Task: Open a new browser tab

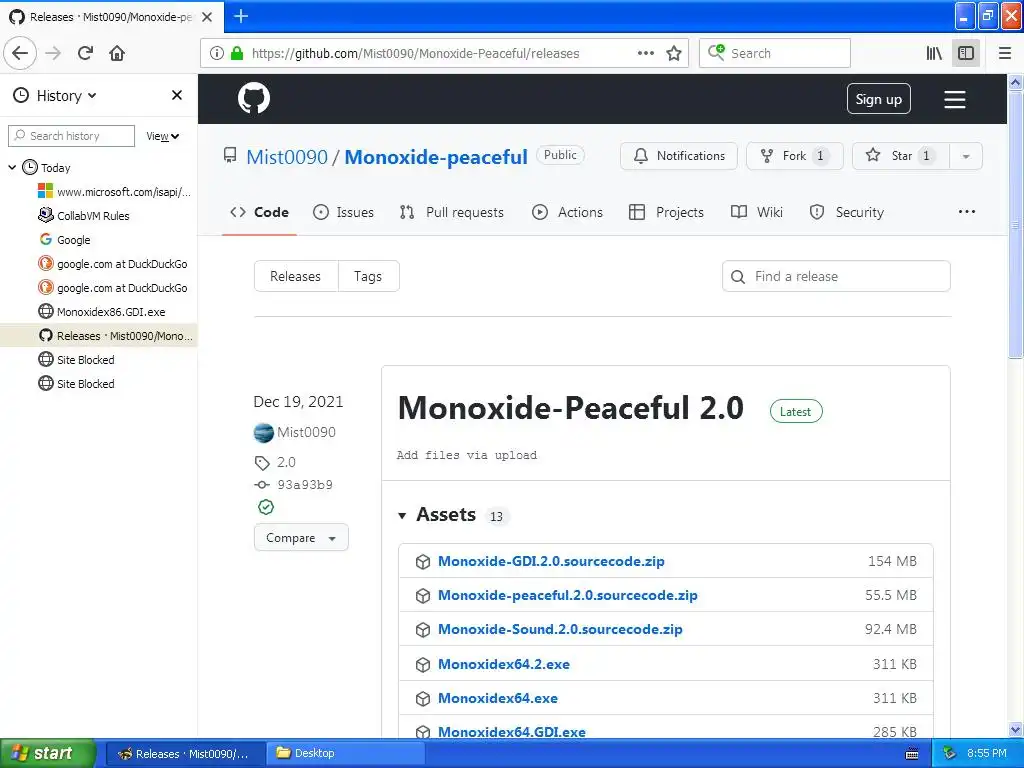Action: (241, 16)
